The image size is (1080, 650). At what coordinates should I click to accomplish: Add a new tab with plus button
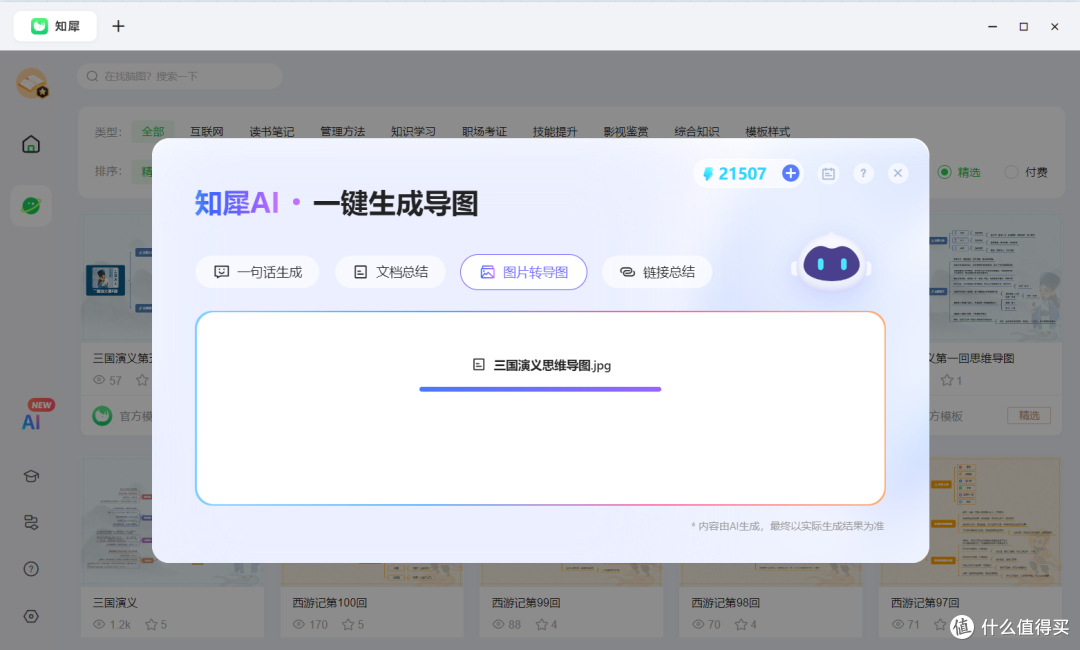(x=118, y=26)
